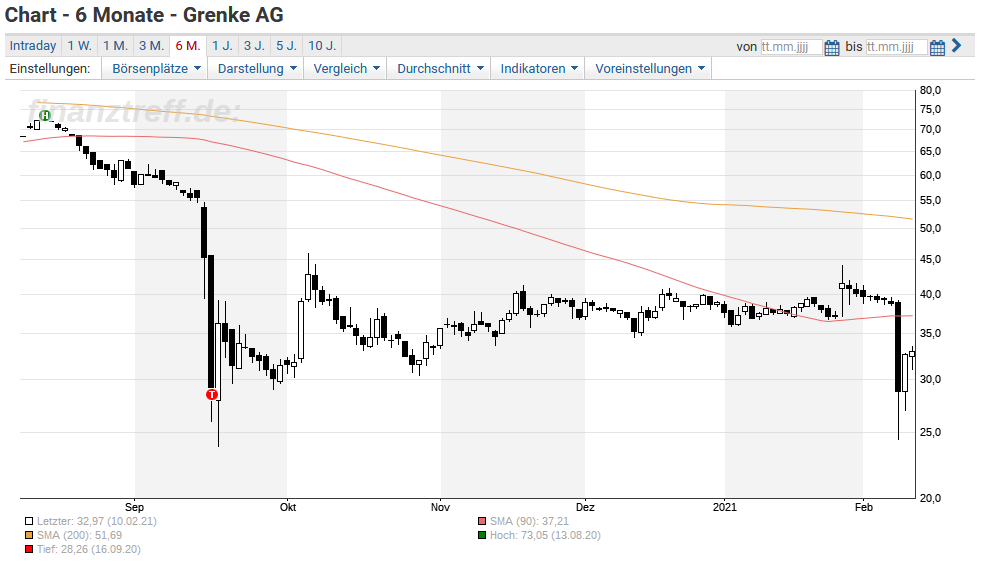Image resolution: width=986 pixels, height=566 pixels.
Task: Click the red Tief legend swatch
Action: pos(29,549)
